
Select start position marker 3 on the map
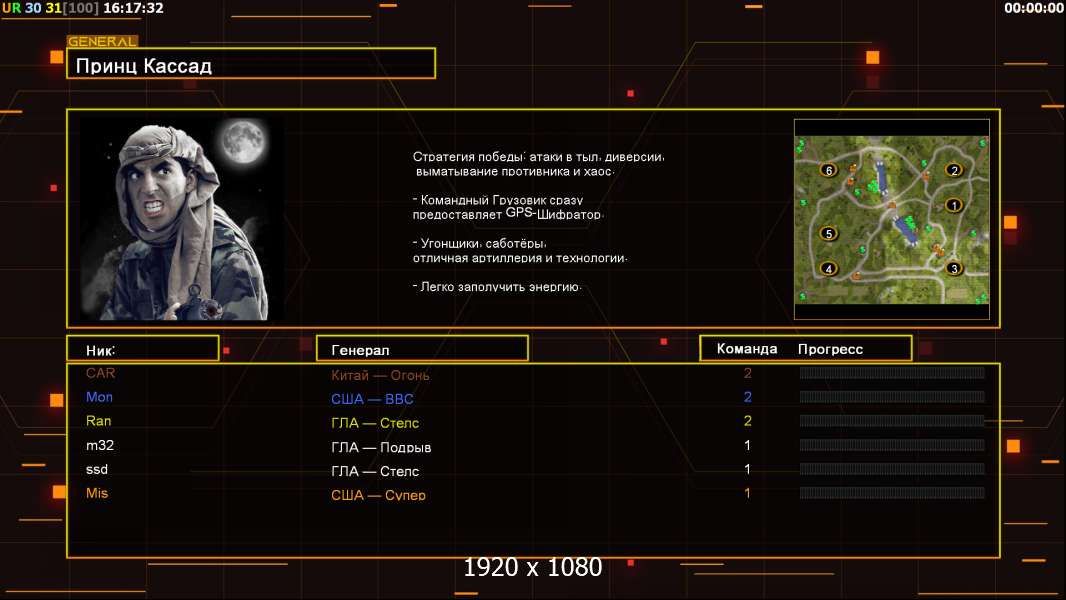coord(954,268)
